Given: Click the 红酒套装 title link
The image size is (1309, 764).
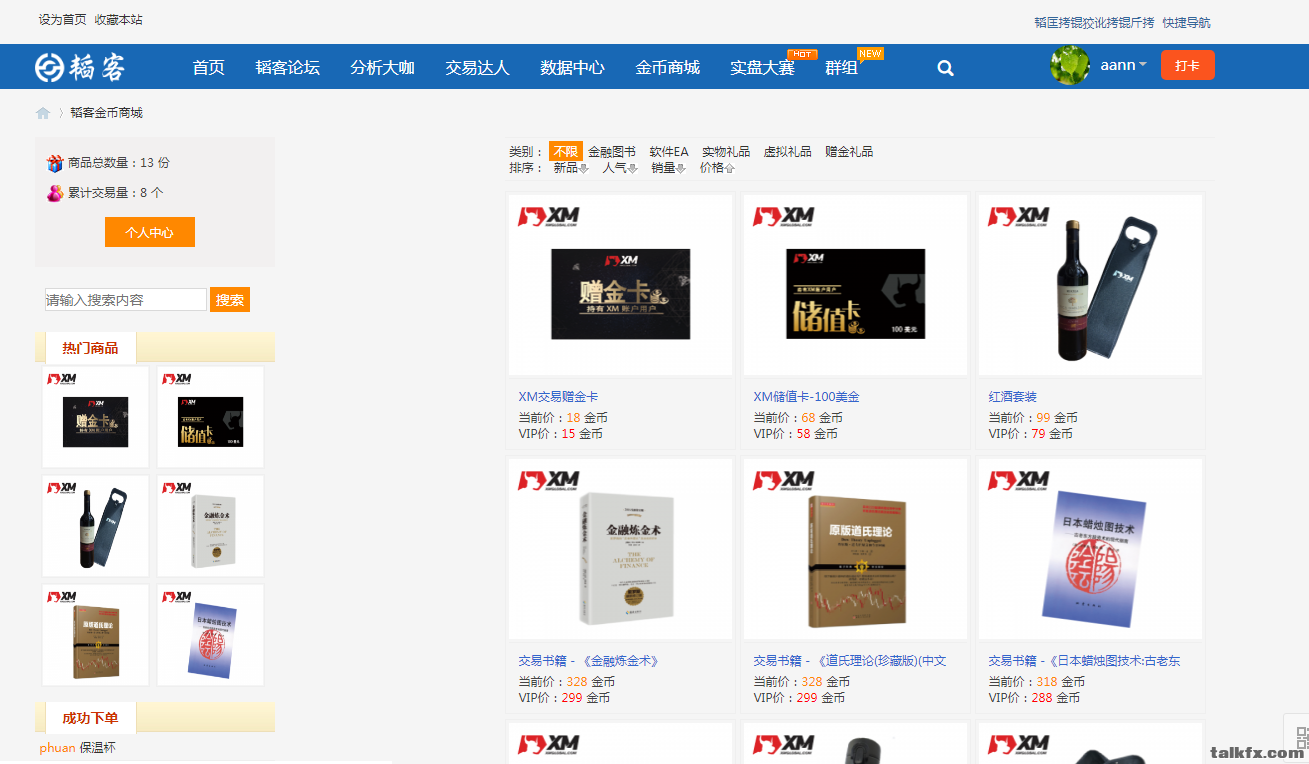Looking at the screenshot, I should pyautogui.click(x=1013, y=397).
